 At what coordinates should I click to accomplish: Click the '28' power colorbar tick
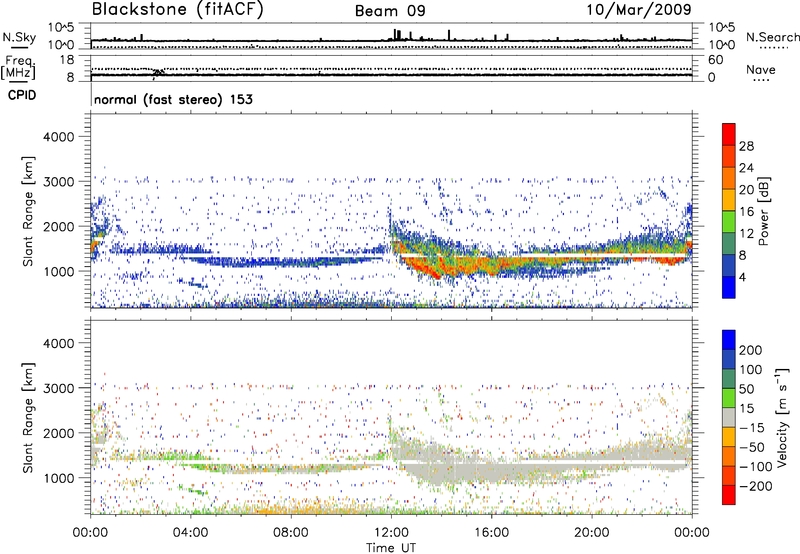click(x=746, y=146)
